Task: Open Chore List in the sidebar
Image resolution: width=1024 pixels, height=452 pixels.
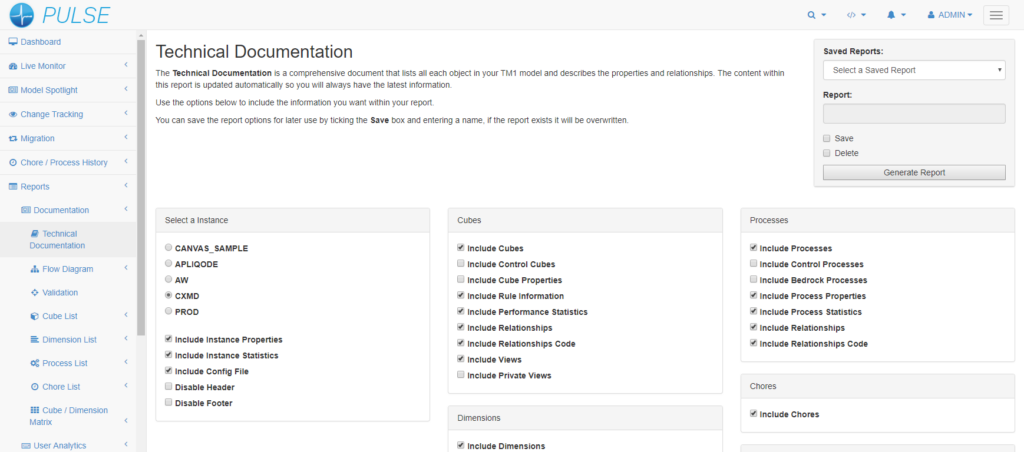Action: pyautogui.click(x=61, y=386)
